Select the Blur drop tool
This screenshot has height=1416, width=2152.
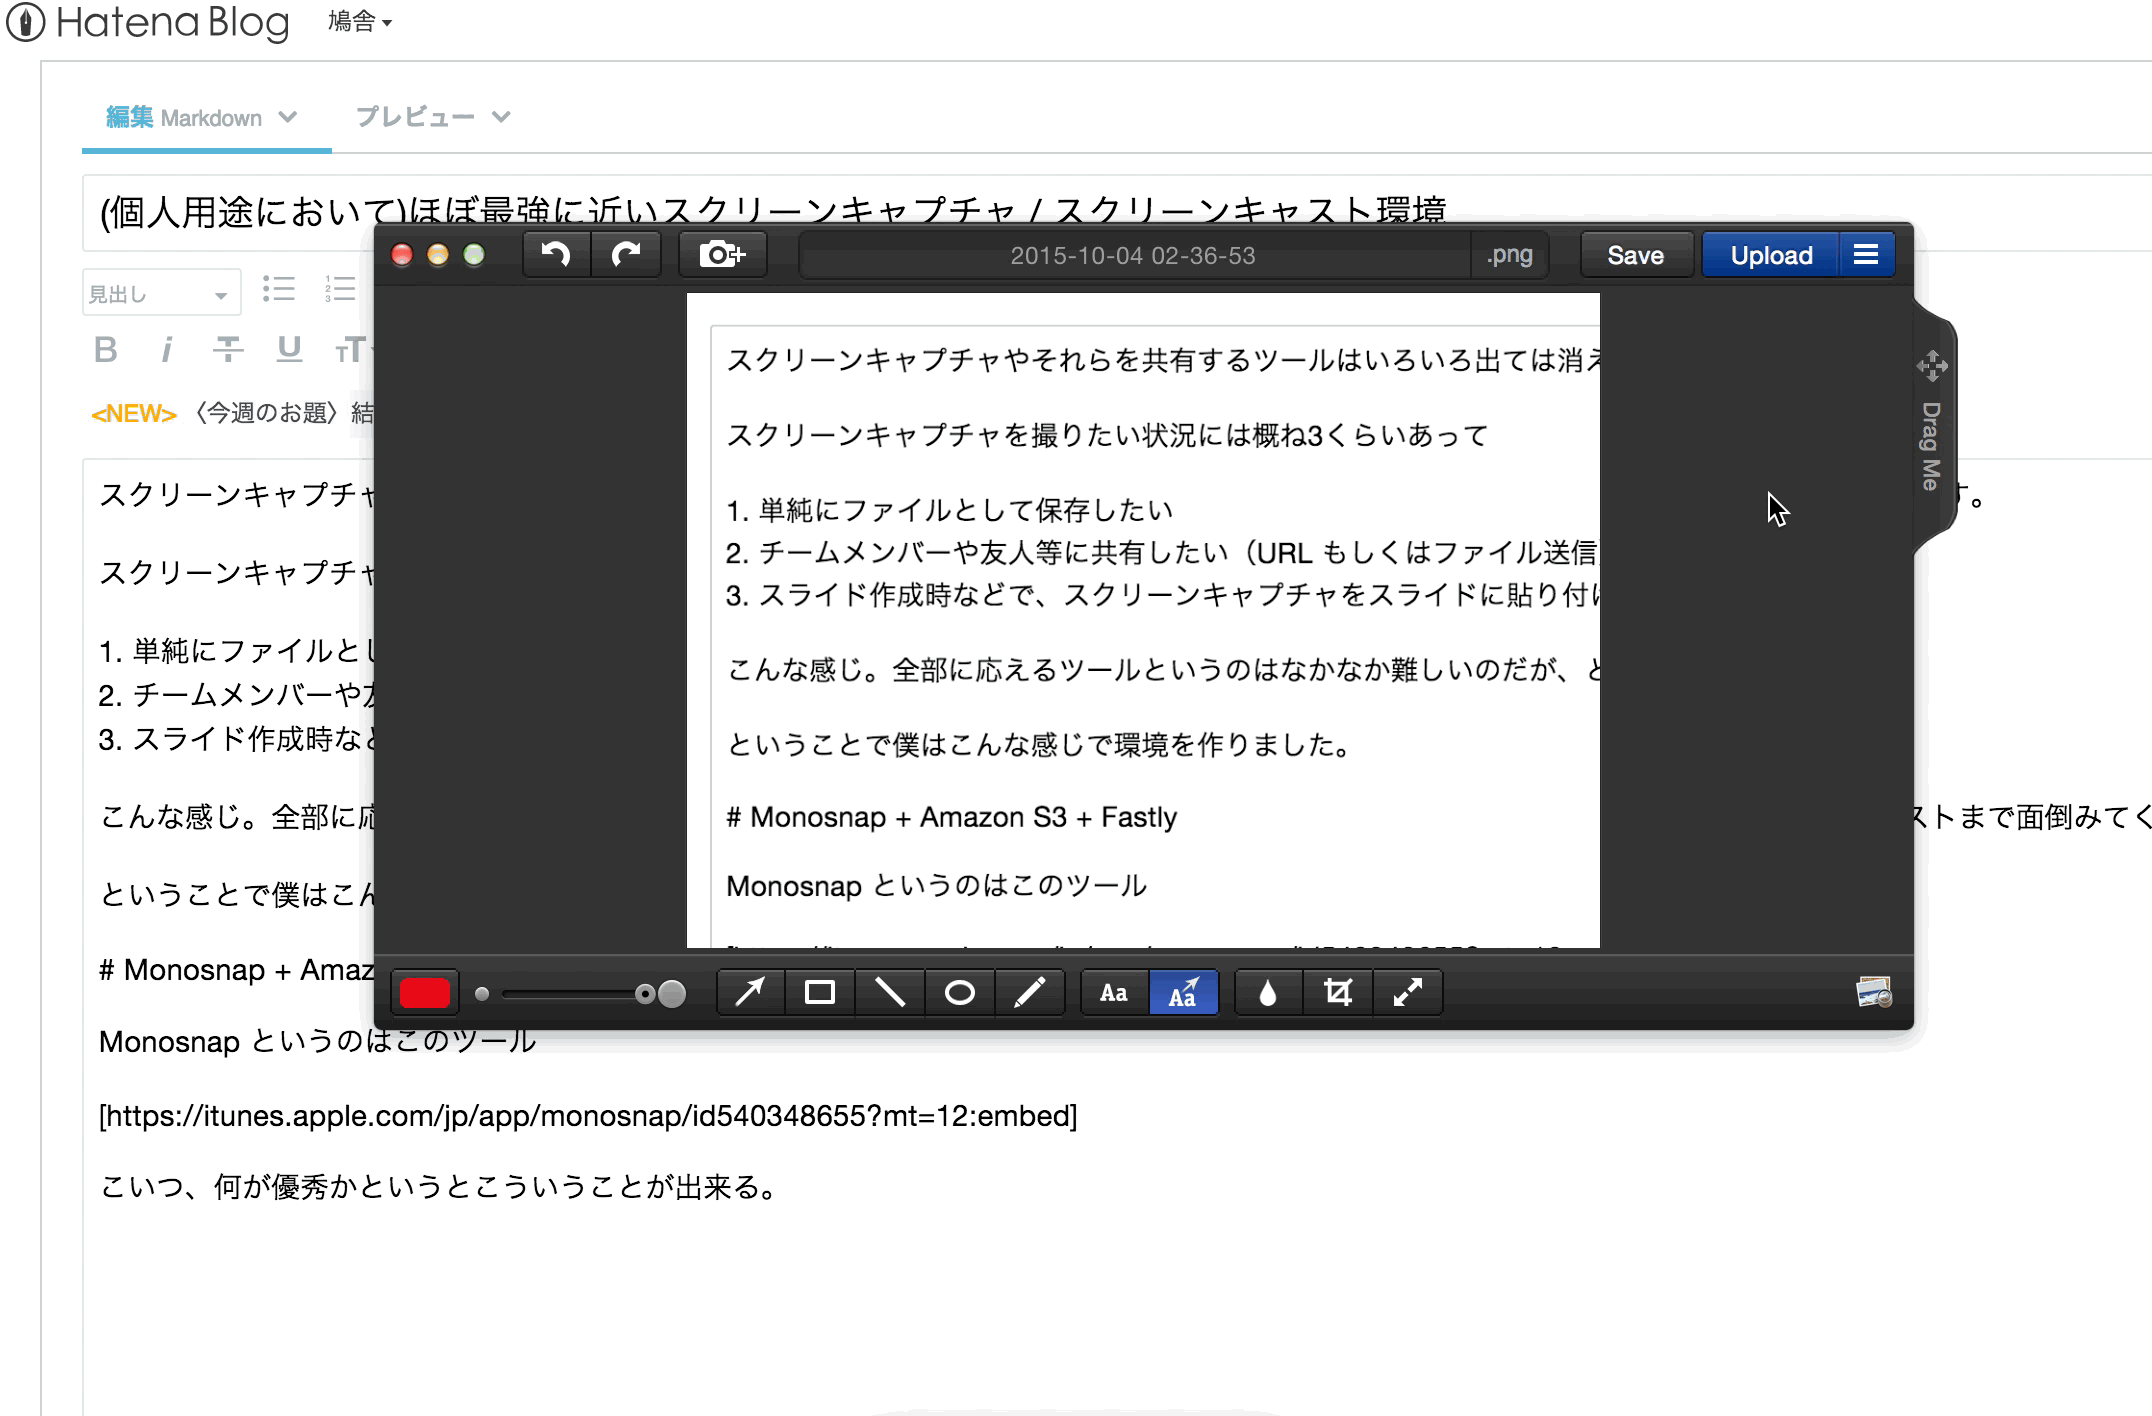tap(1268, 993)
